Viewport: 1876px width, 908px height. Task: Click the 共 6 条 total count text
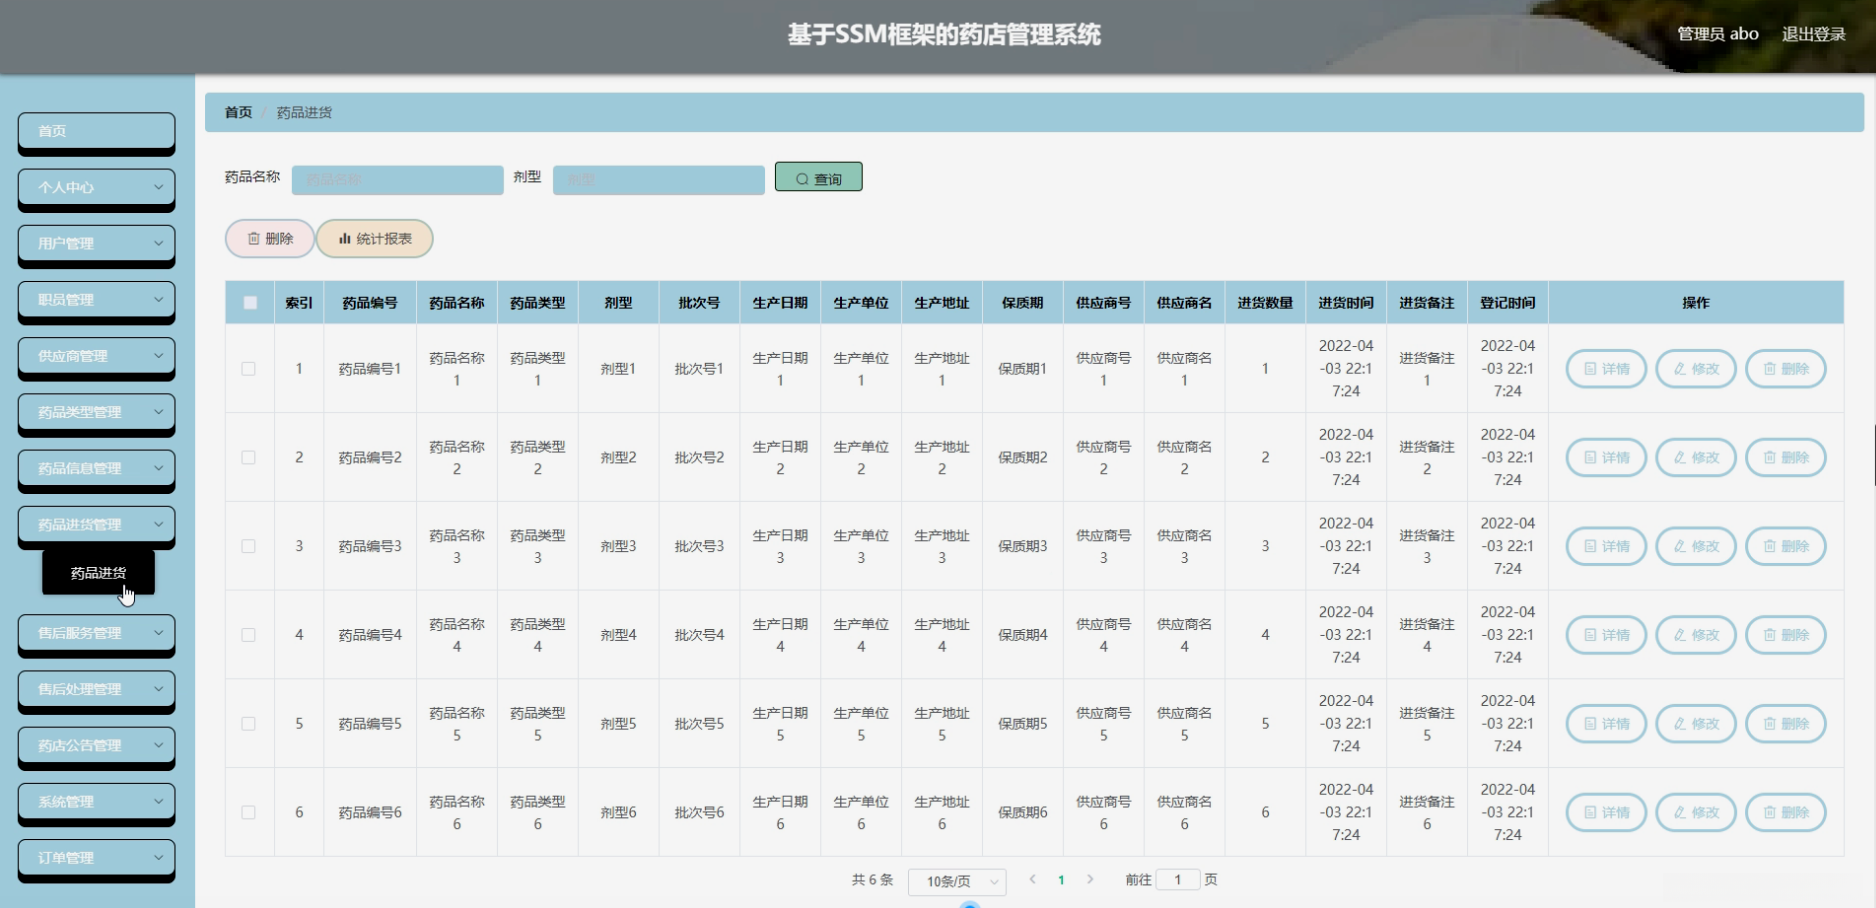[x=872, y=880]
